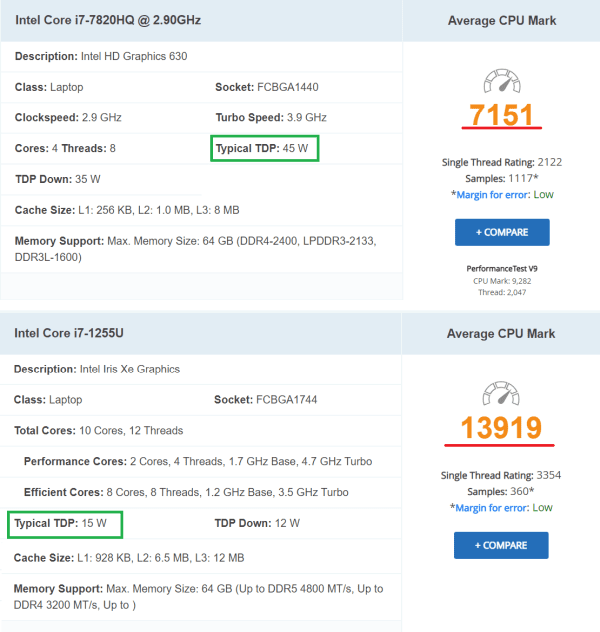The image size is (600, 632).
Task: Click Single Thread Rating: 3354 text
Action: (501, 475)
